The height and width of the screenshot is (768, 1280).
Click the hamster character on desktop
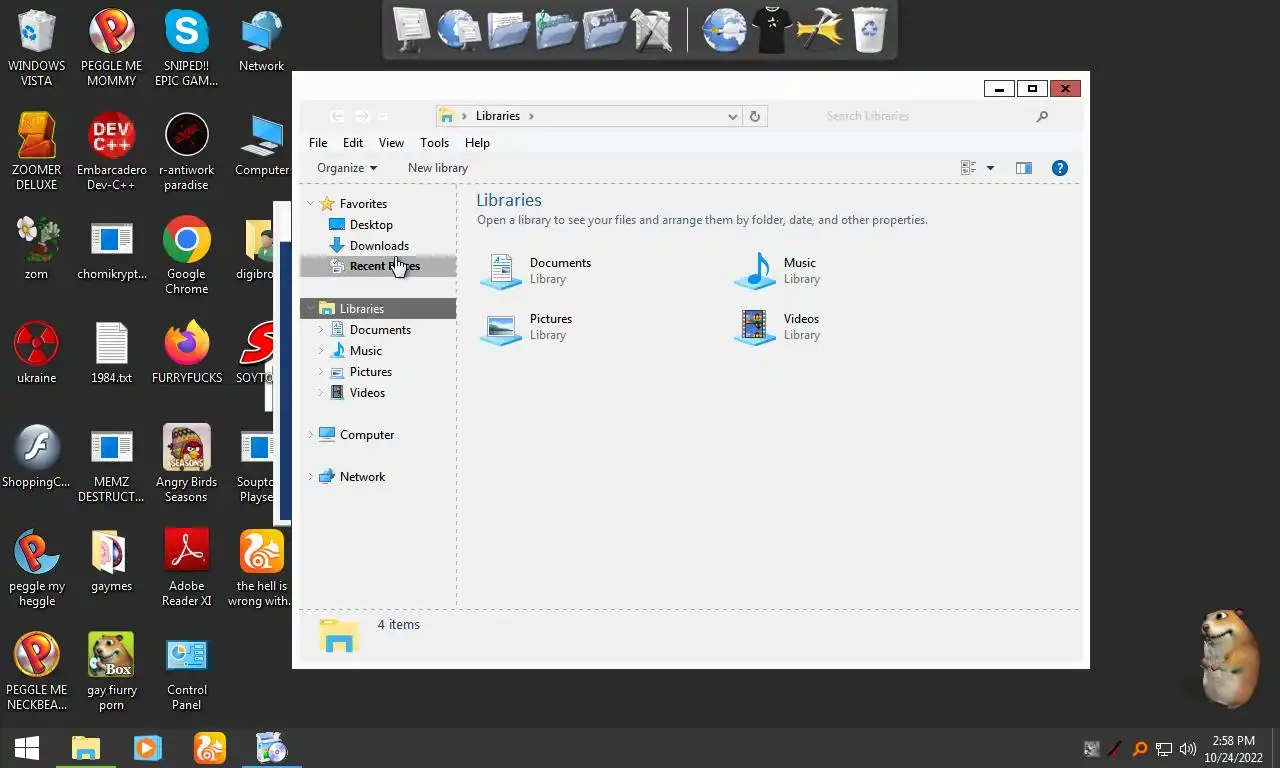click(1227, 657)
